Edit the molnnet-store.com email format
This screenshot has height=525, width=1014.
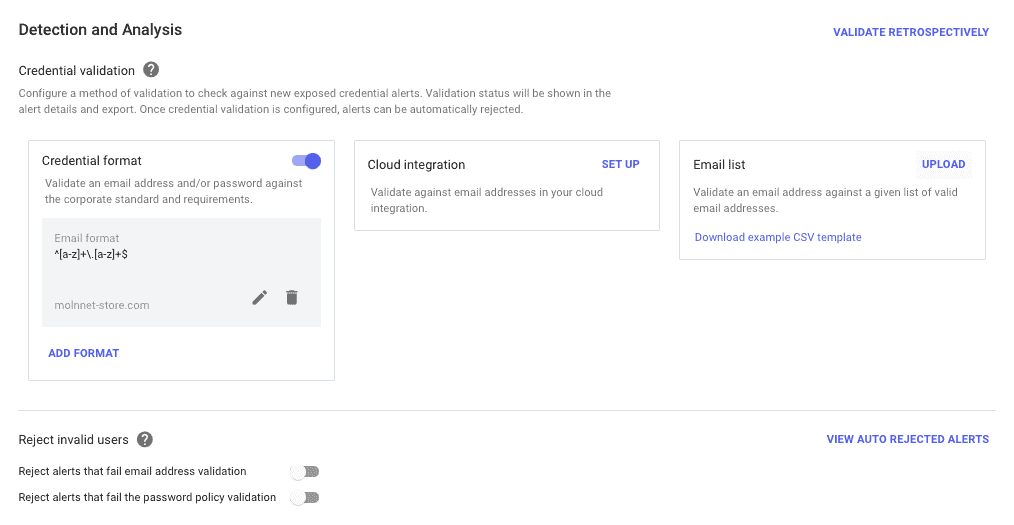pyautogui.click(x=259, y=297)
